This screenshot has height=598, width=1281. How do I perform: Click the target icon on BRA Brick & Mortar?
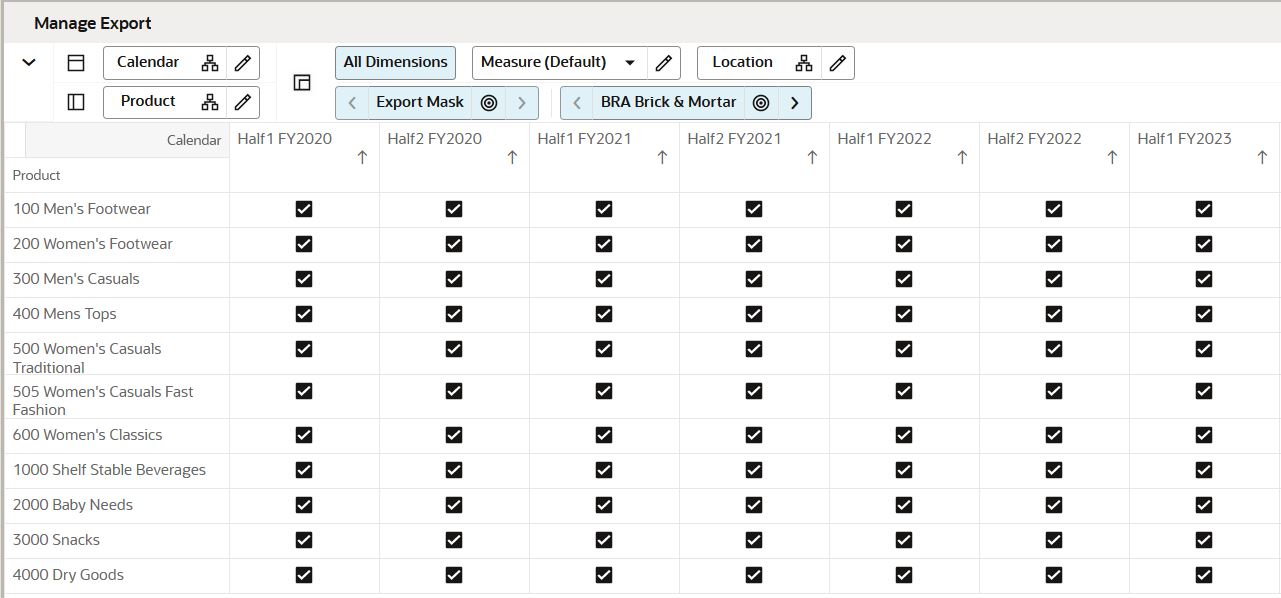point(761,102)
